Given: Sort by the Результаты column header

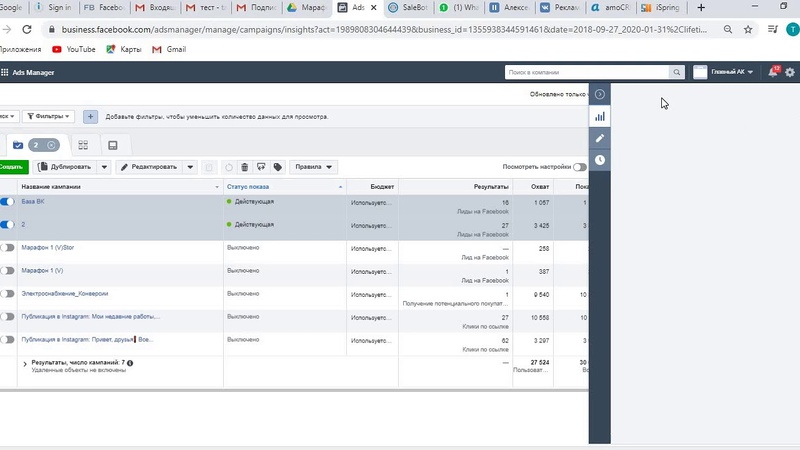Looking at the screenshot, I should tap(491, 187).
